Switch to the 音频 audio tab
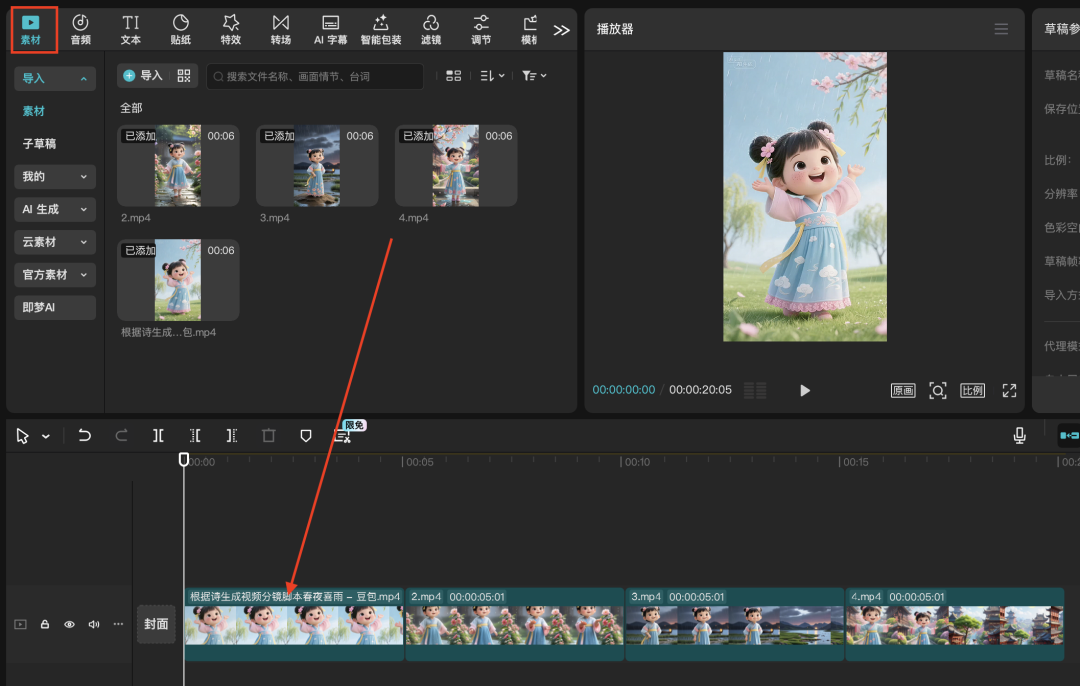Viewport: 1080px width, 686px height. [81, 29]
